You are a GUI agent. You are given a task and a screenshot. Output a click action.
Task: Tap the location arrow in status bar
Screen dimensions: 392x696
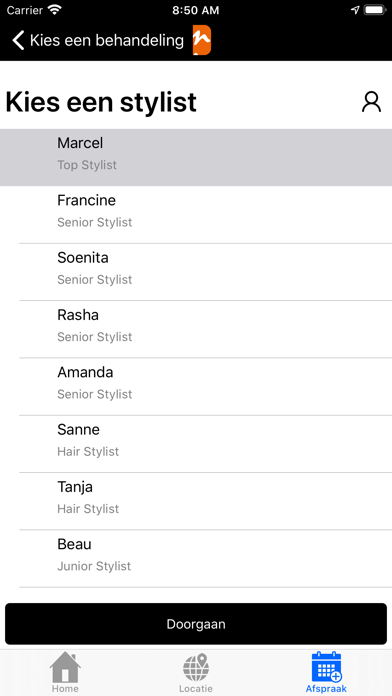tap(355, 10)
